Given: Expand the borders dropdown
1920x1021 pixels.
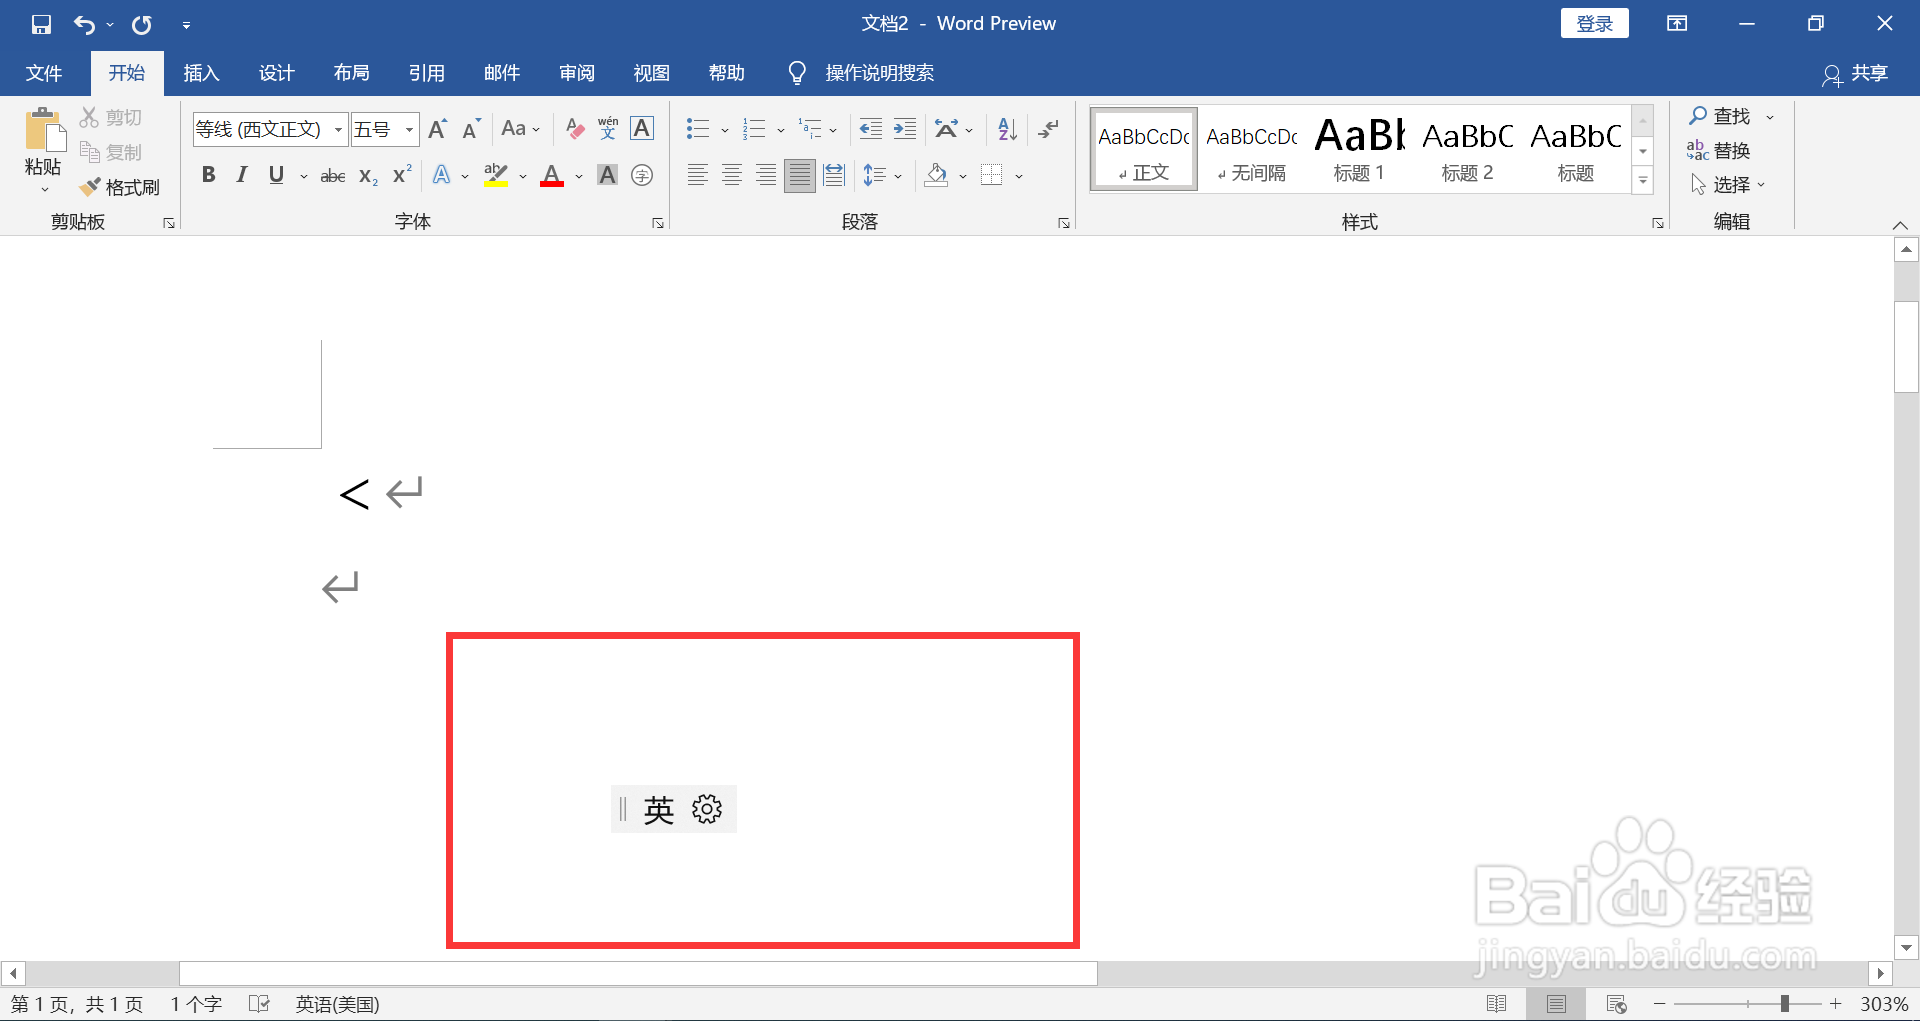Looking at the screenshot, I should (1019, 177).
